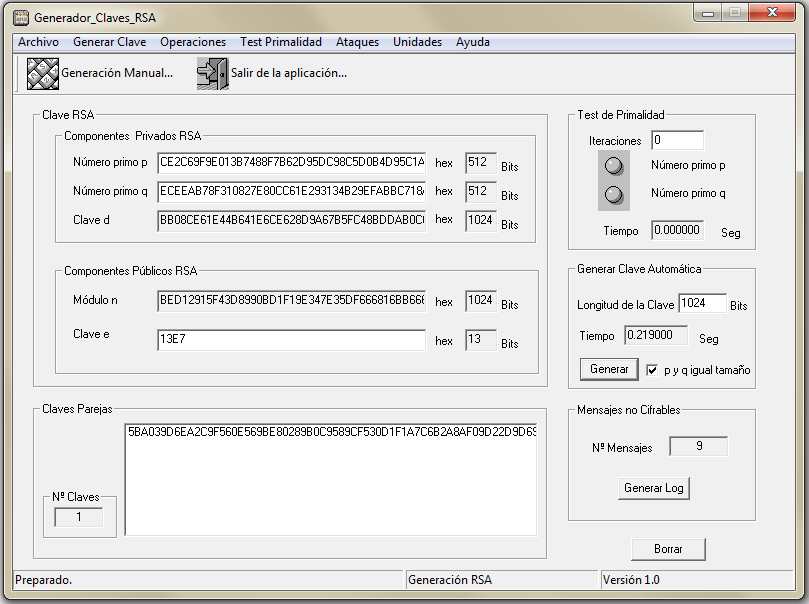Viewport: 809px width, 604px height.
Task: Click the Iteraciones input field
Action: pyautogui.click(x=677, y=140)
